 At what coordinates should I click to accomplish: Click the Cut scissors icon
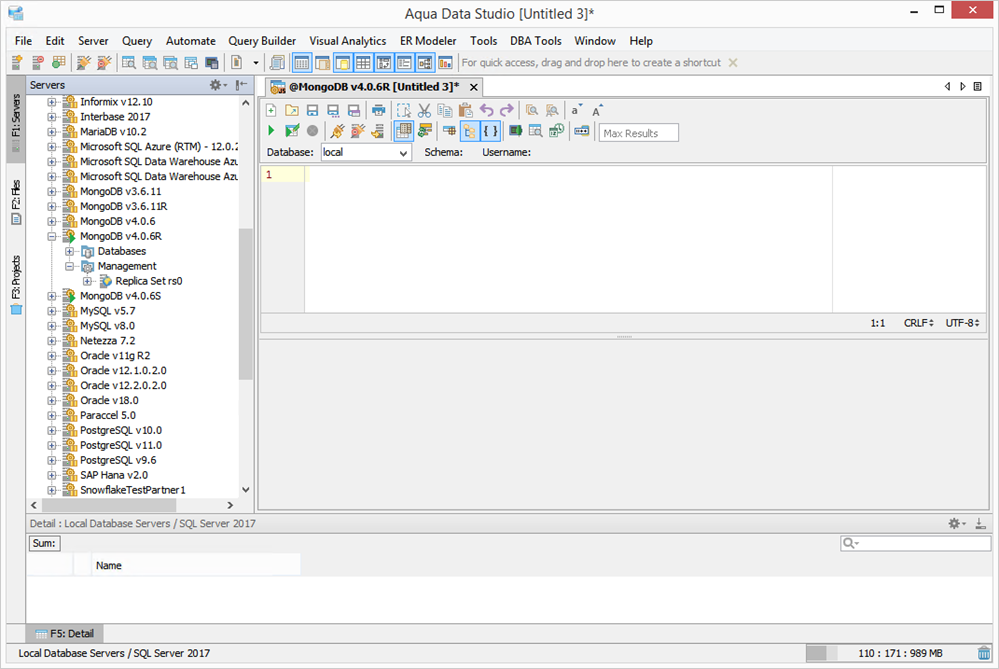point(424,110)
